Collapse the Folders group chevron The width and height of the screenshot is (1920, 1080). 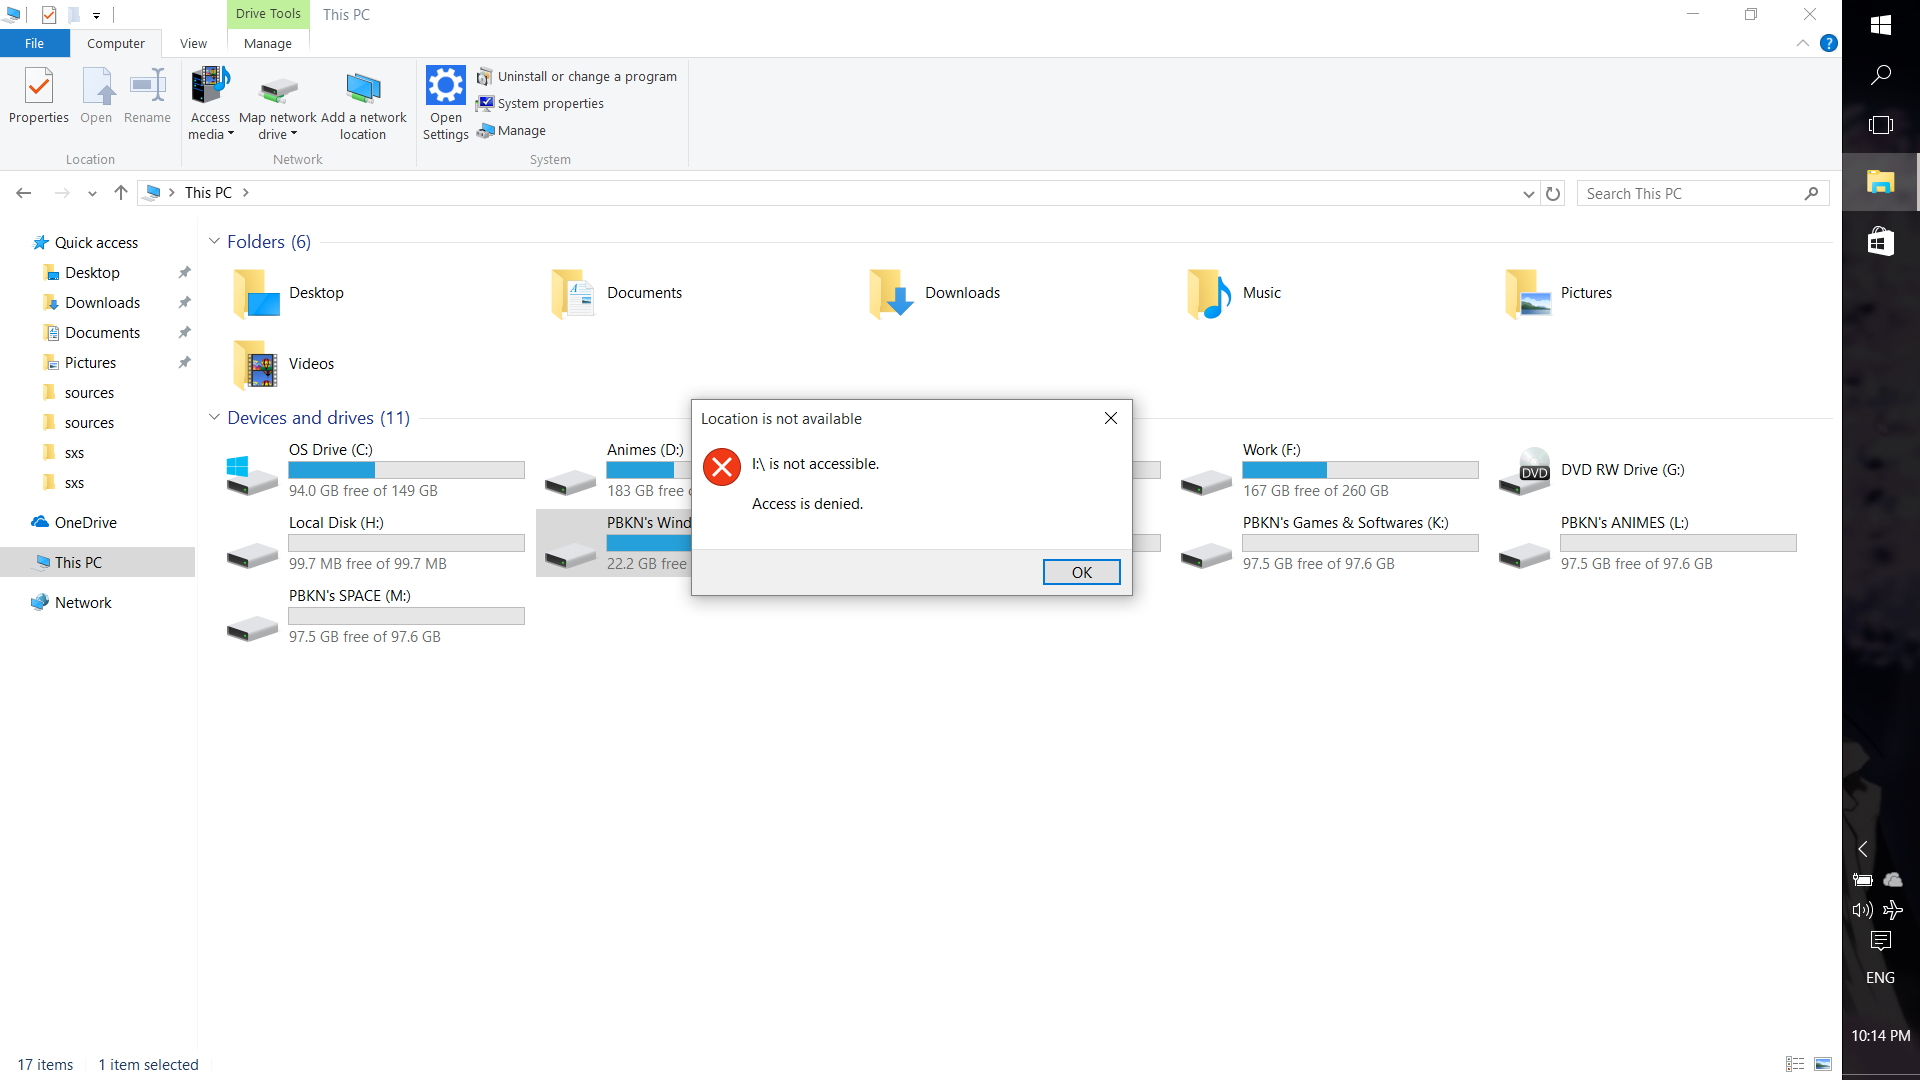[x=214, y=242]
